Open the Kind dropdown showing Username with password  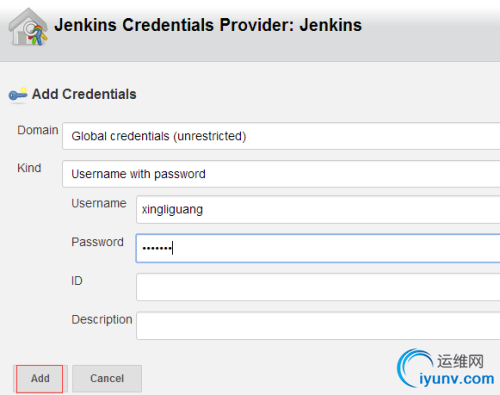tap(281, 174)
